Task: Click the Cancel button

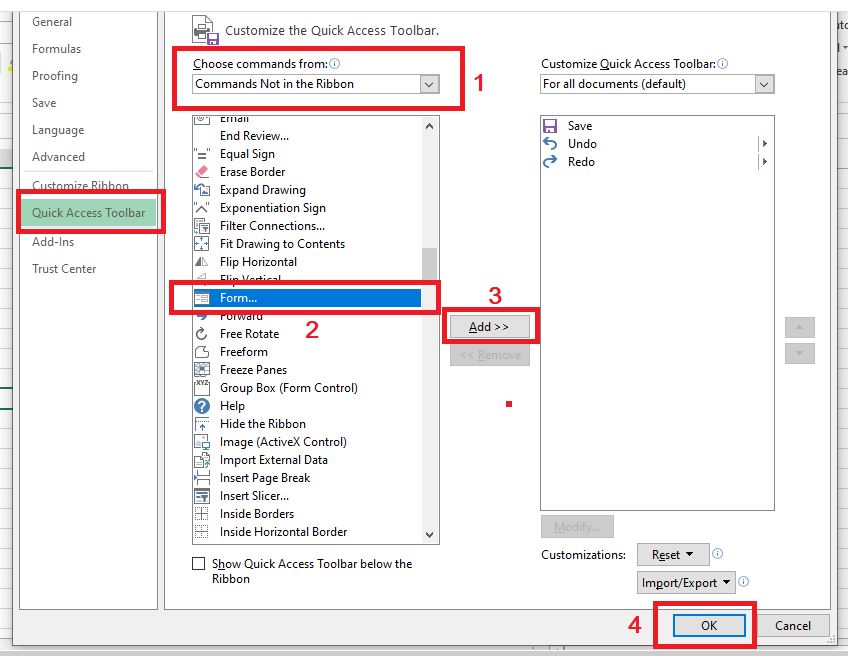Action: tap(793, 626)
